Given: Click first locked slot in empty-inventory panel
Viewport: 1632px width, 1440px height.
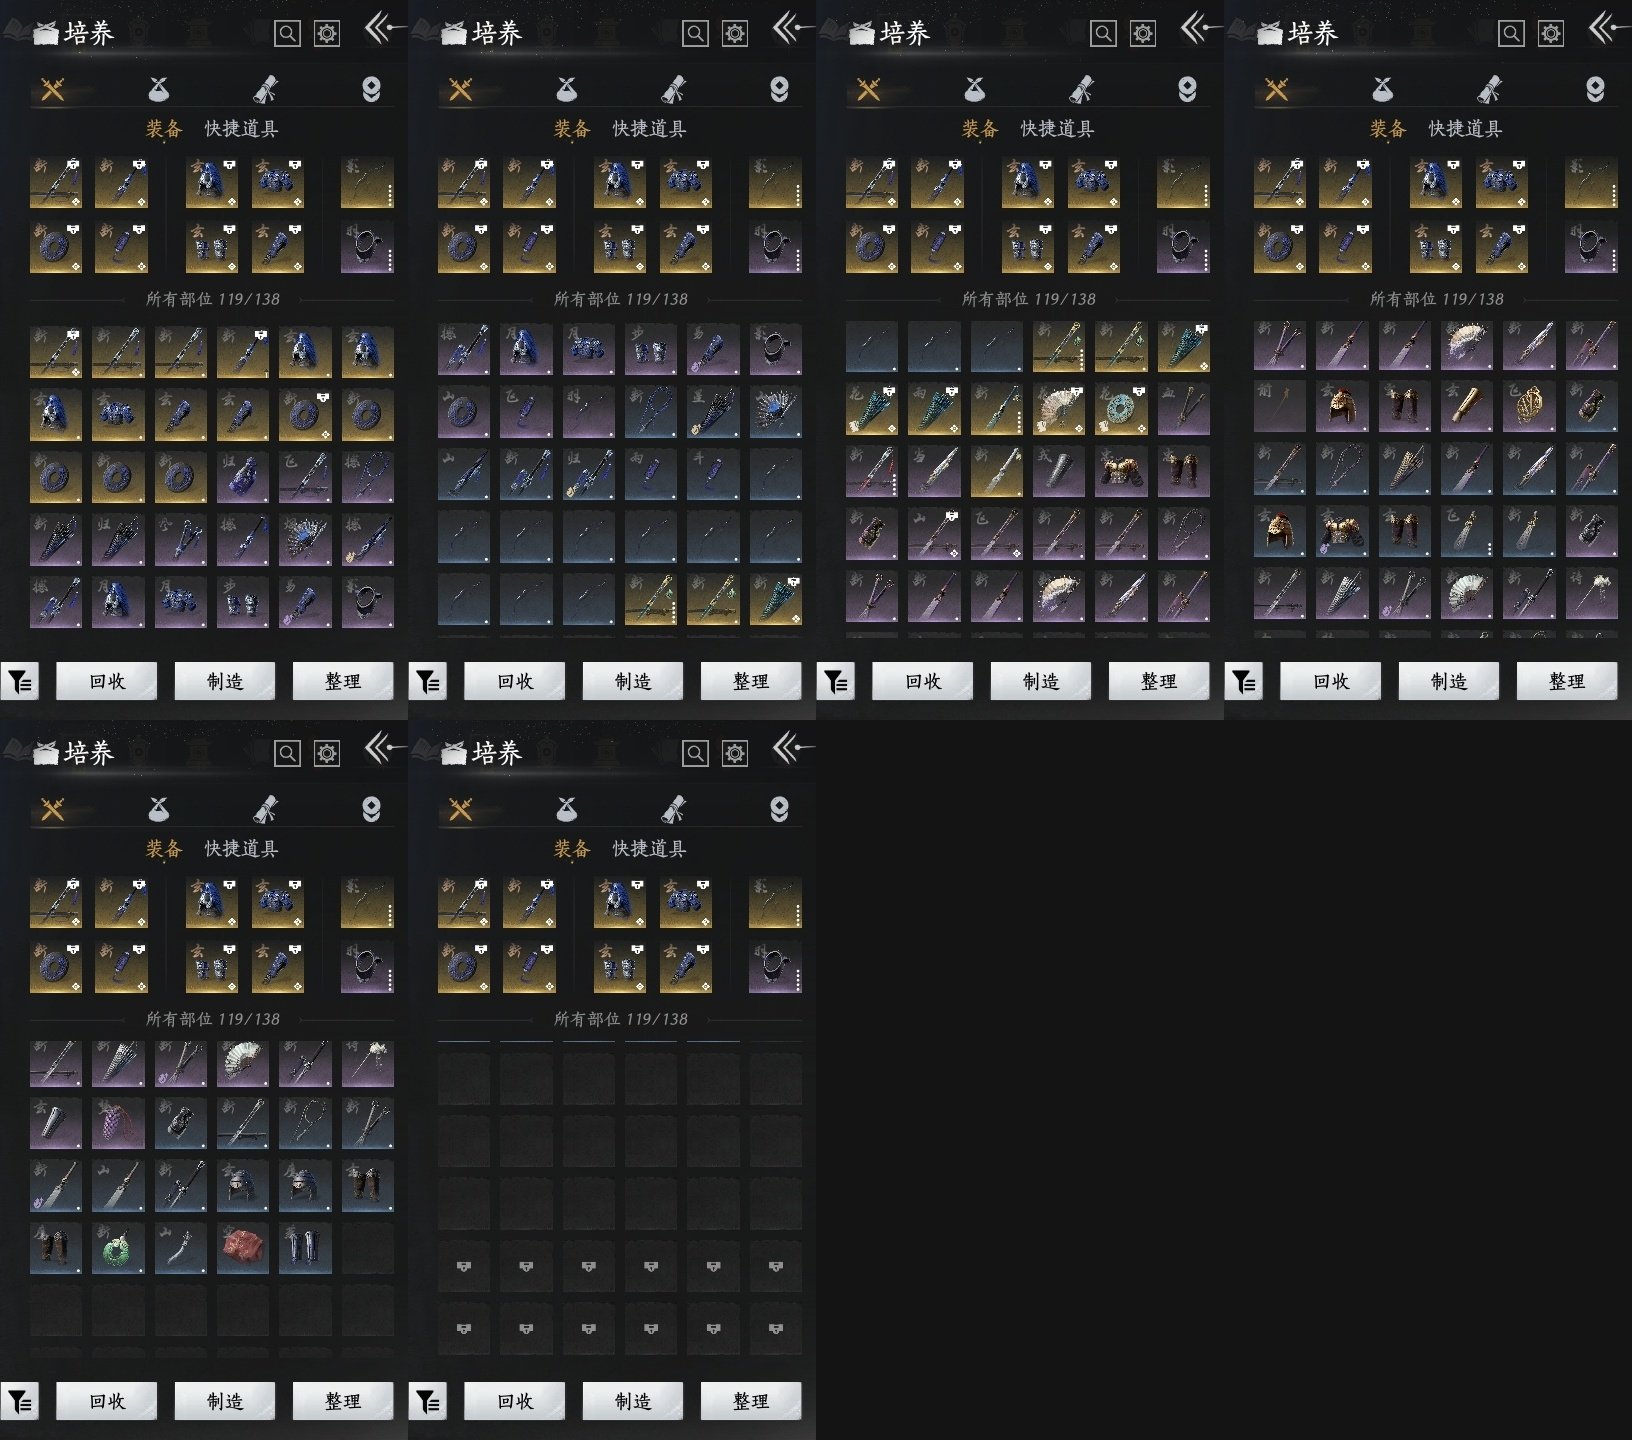Looking at the screenshot, I should (464, 1266).
